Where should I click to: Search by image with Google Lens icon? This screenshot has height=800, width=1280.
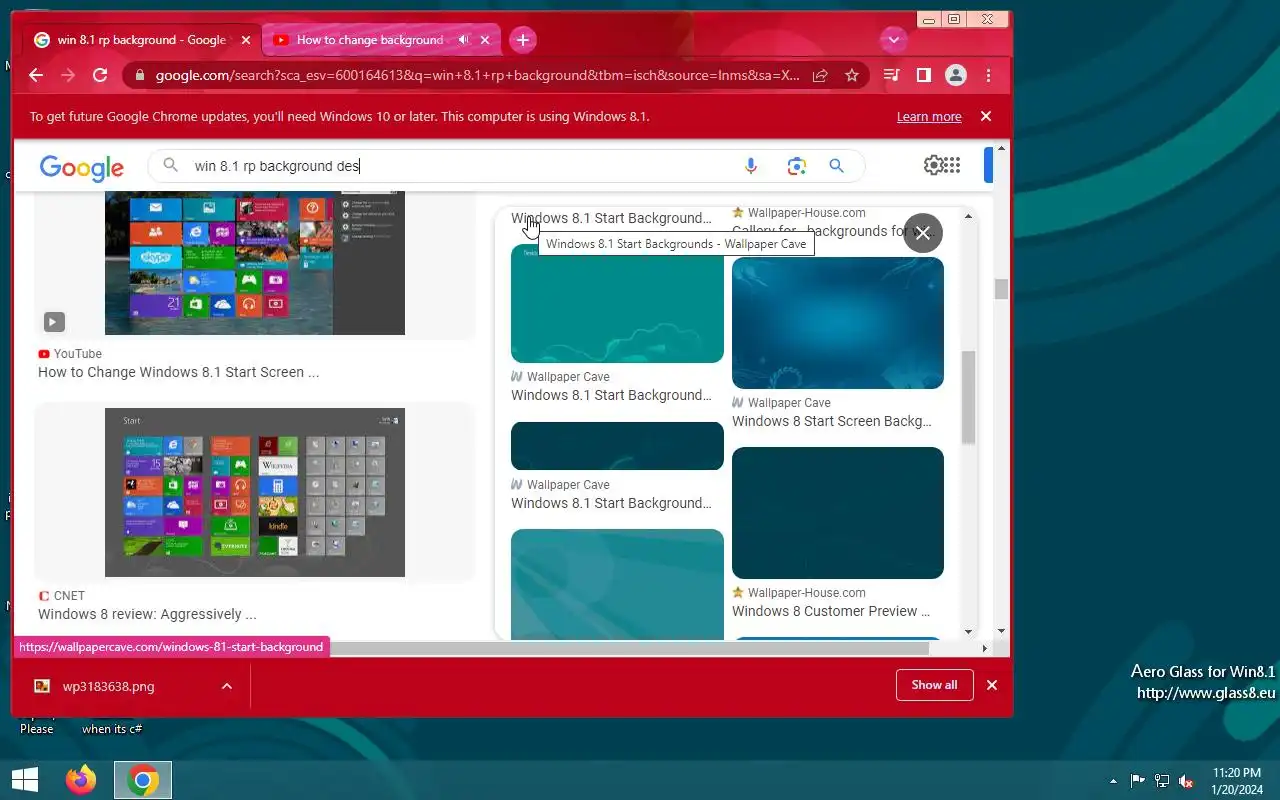tap(796, 166)
